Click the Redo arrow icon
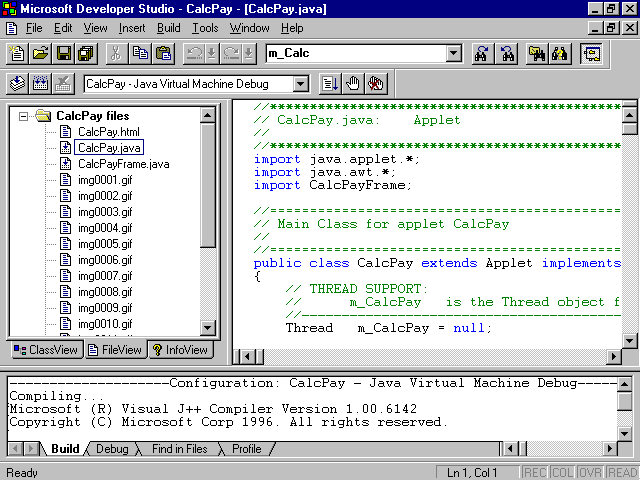Viewport: 640px width, 480px height. tap(231, 53)
